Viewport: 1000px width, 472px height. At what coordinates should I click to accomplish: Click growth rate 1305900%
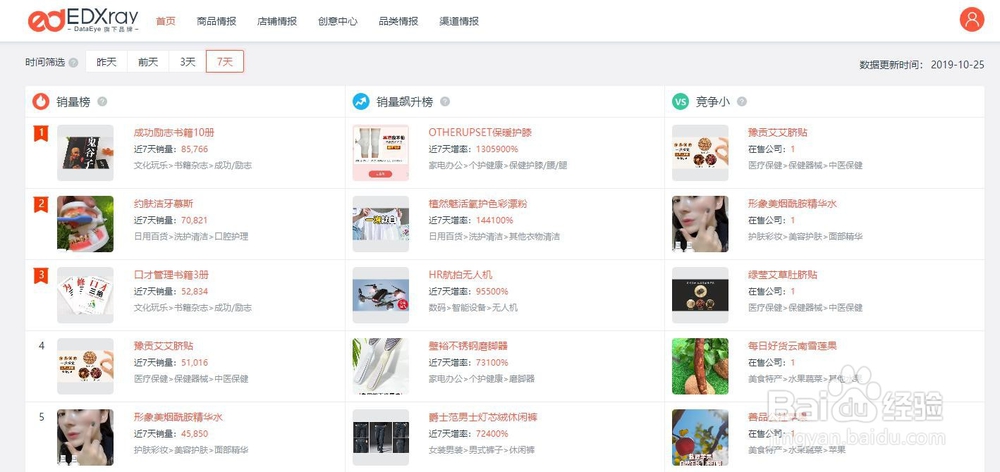[x=497, y=149]
